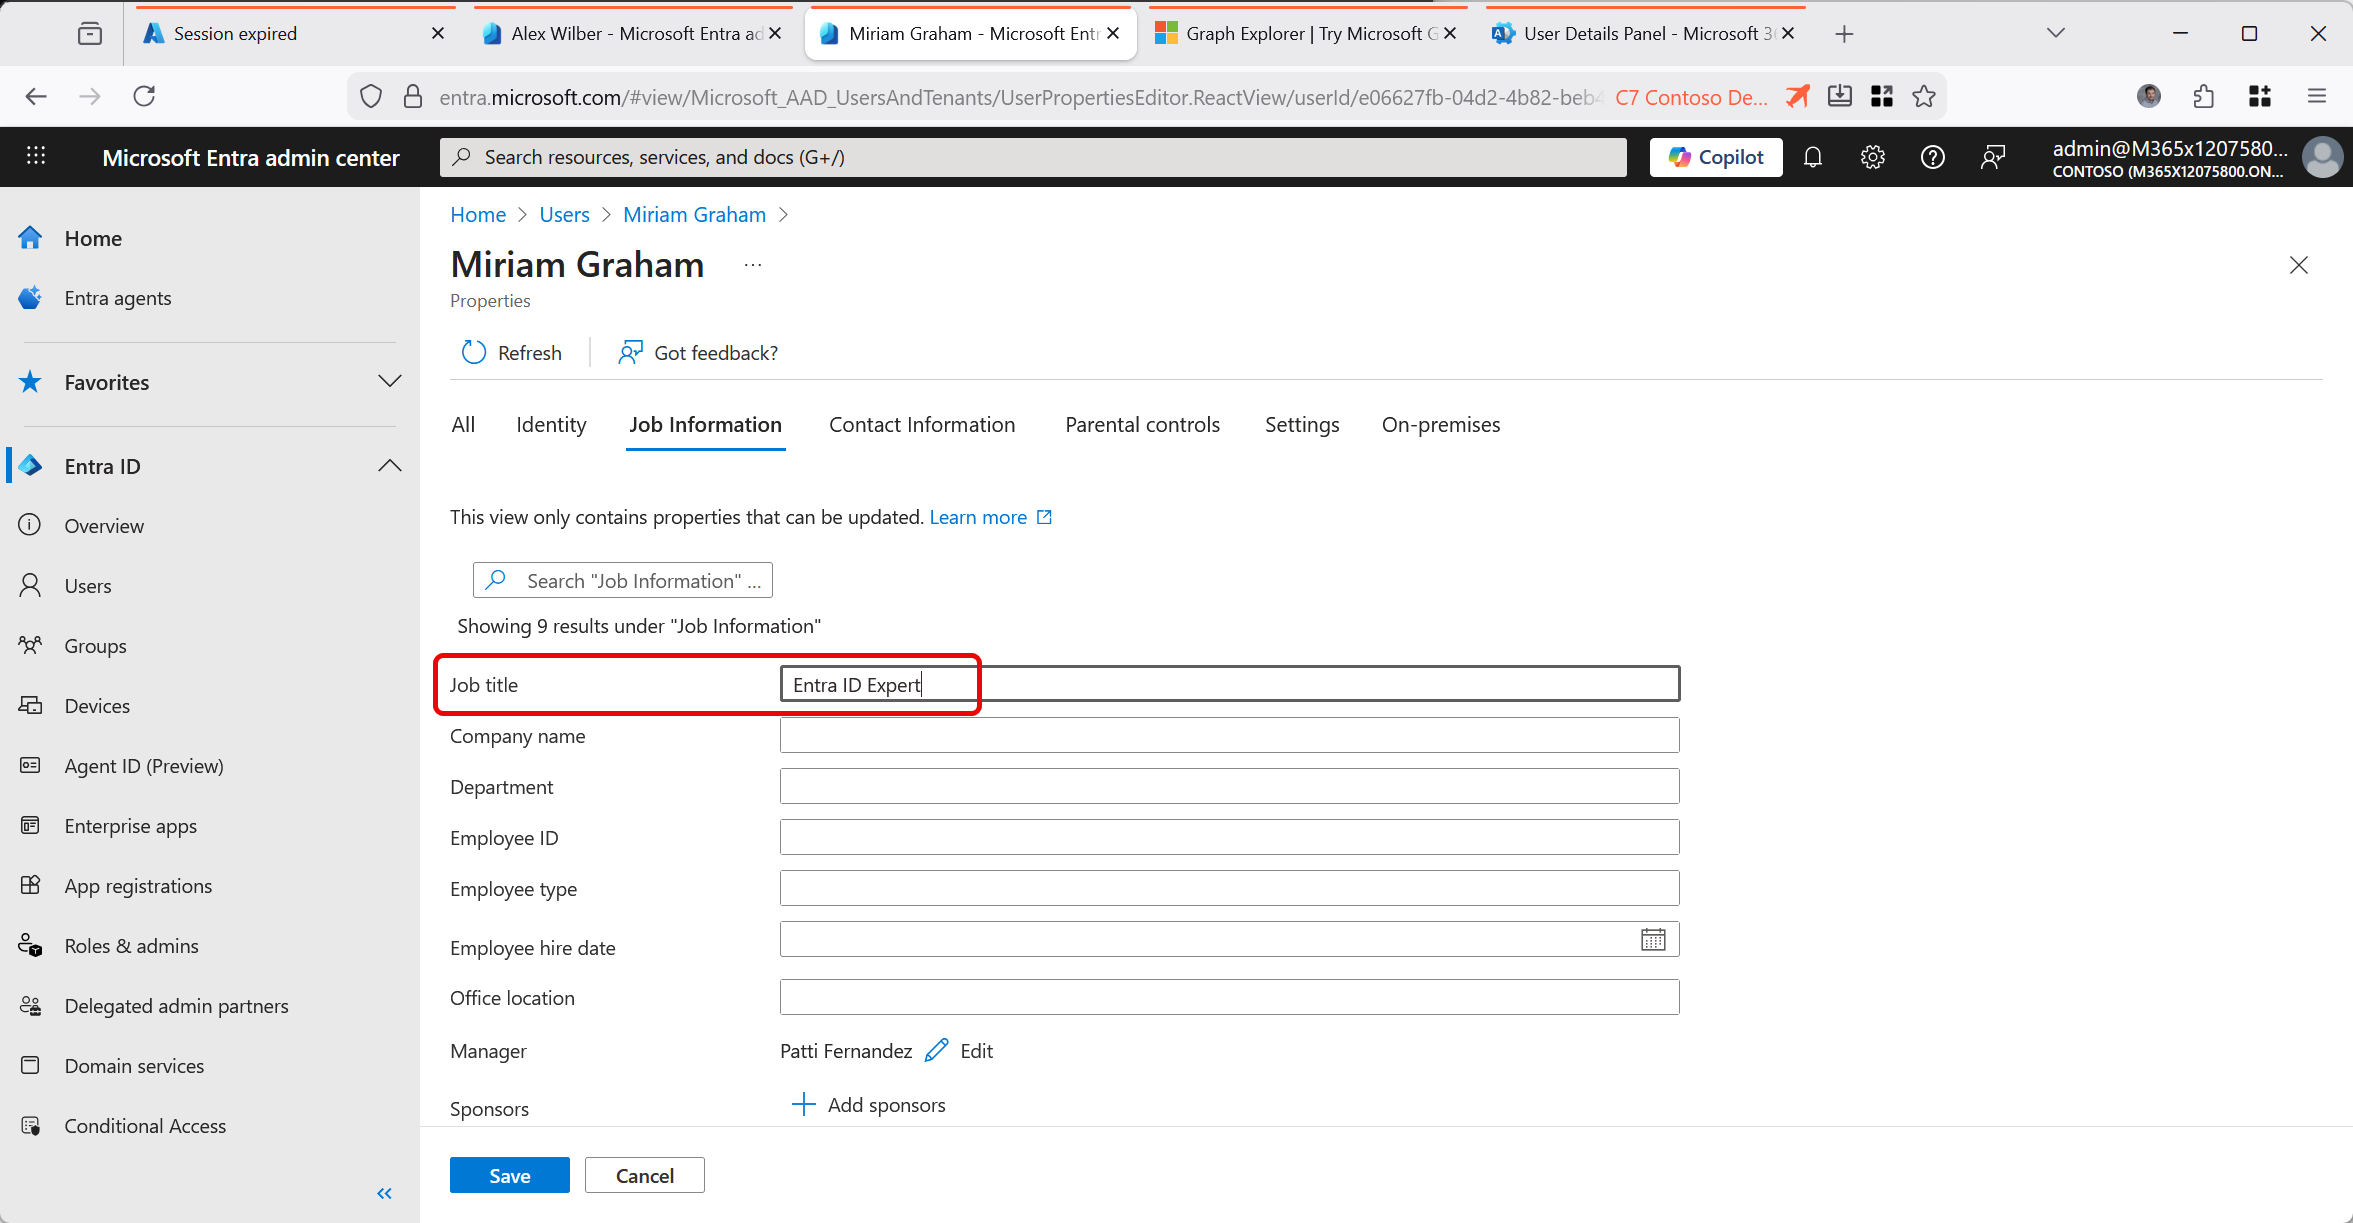Open portal settings gear icon

pyautogui.click(x=1872, y=157)
